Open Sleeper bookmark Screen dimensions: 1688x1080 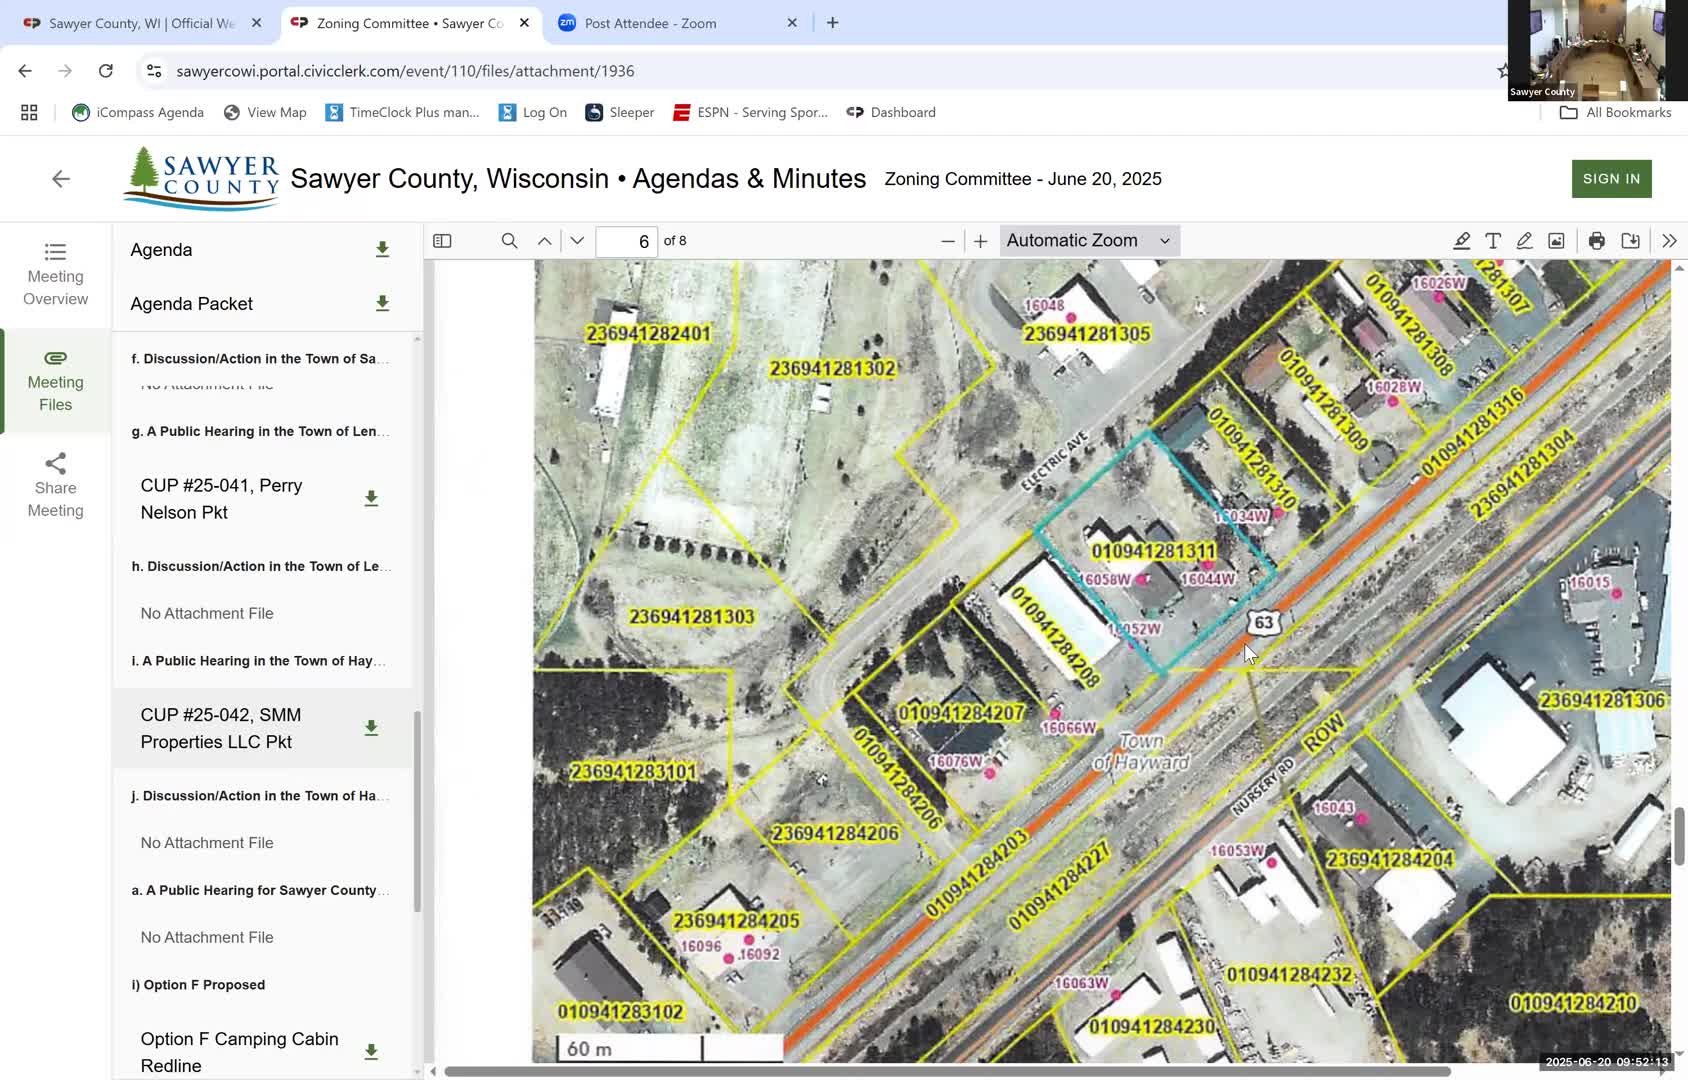click(x=620, y=112)
